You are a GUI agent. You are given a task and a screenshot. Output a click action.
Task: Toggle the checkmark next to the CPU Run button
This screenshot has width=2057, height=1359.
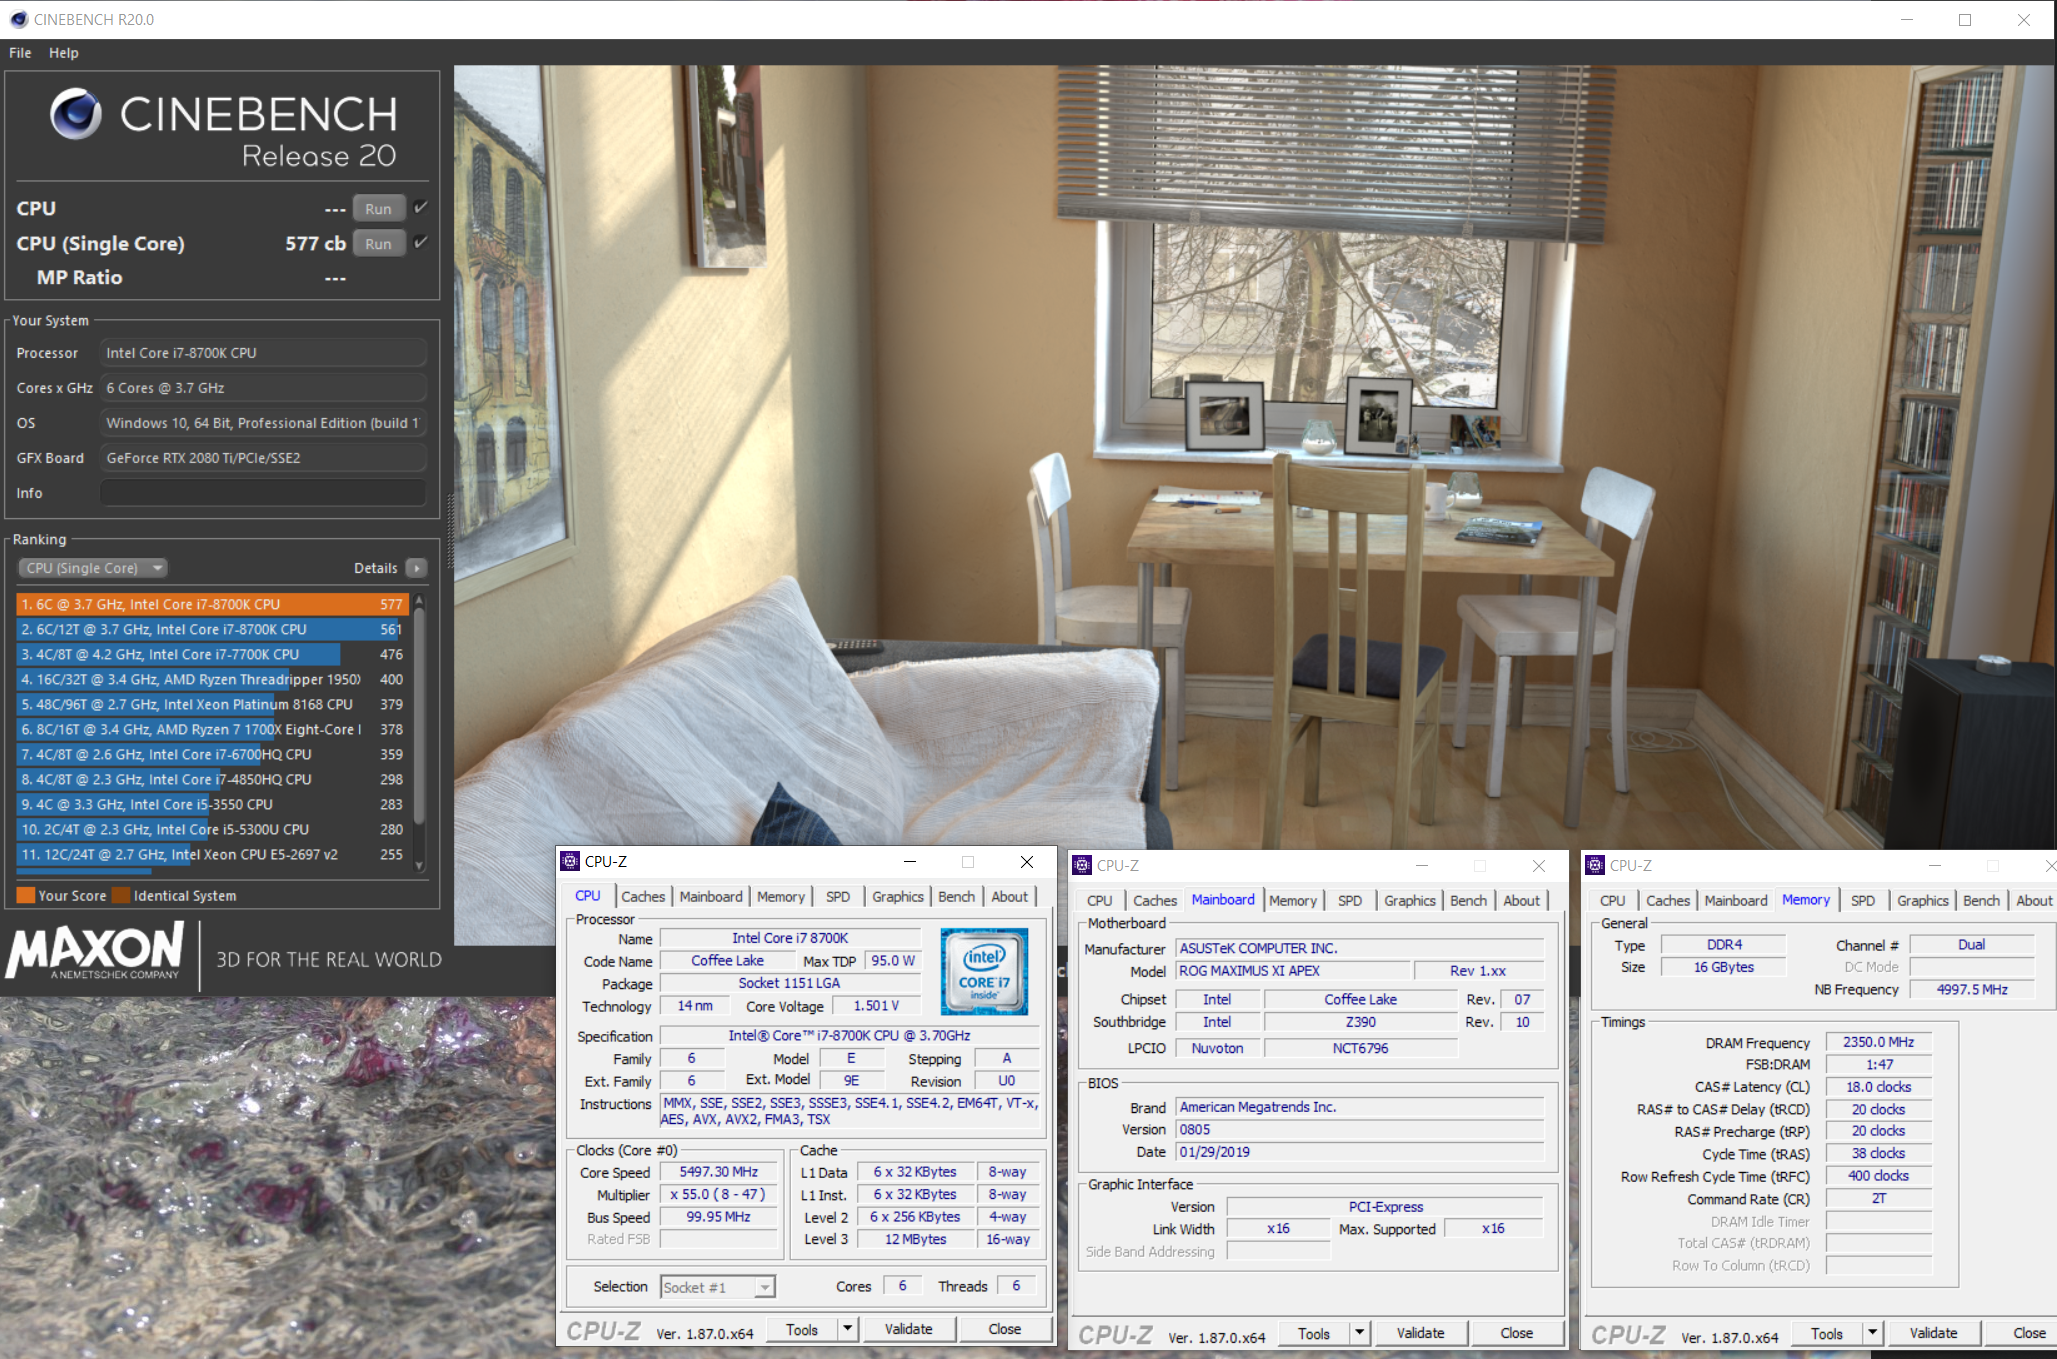(x=419, y=207)
